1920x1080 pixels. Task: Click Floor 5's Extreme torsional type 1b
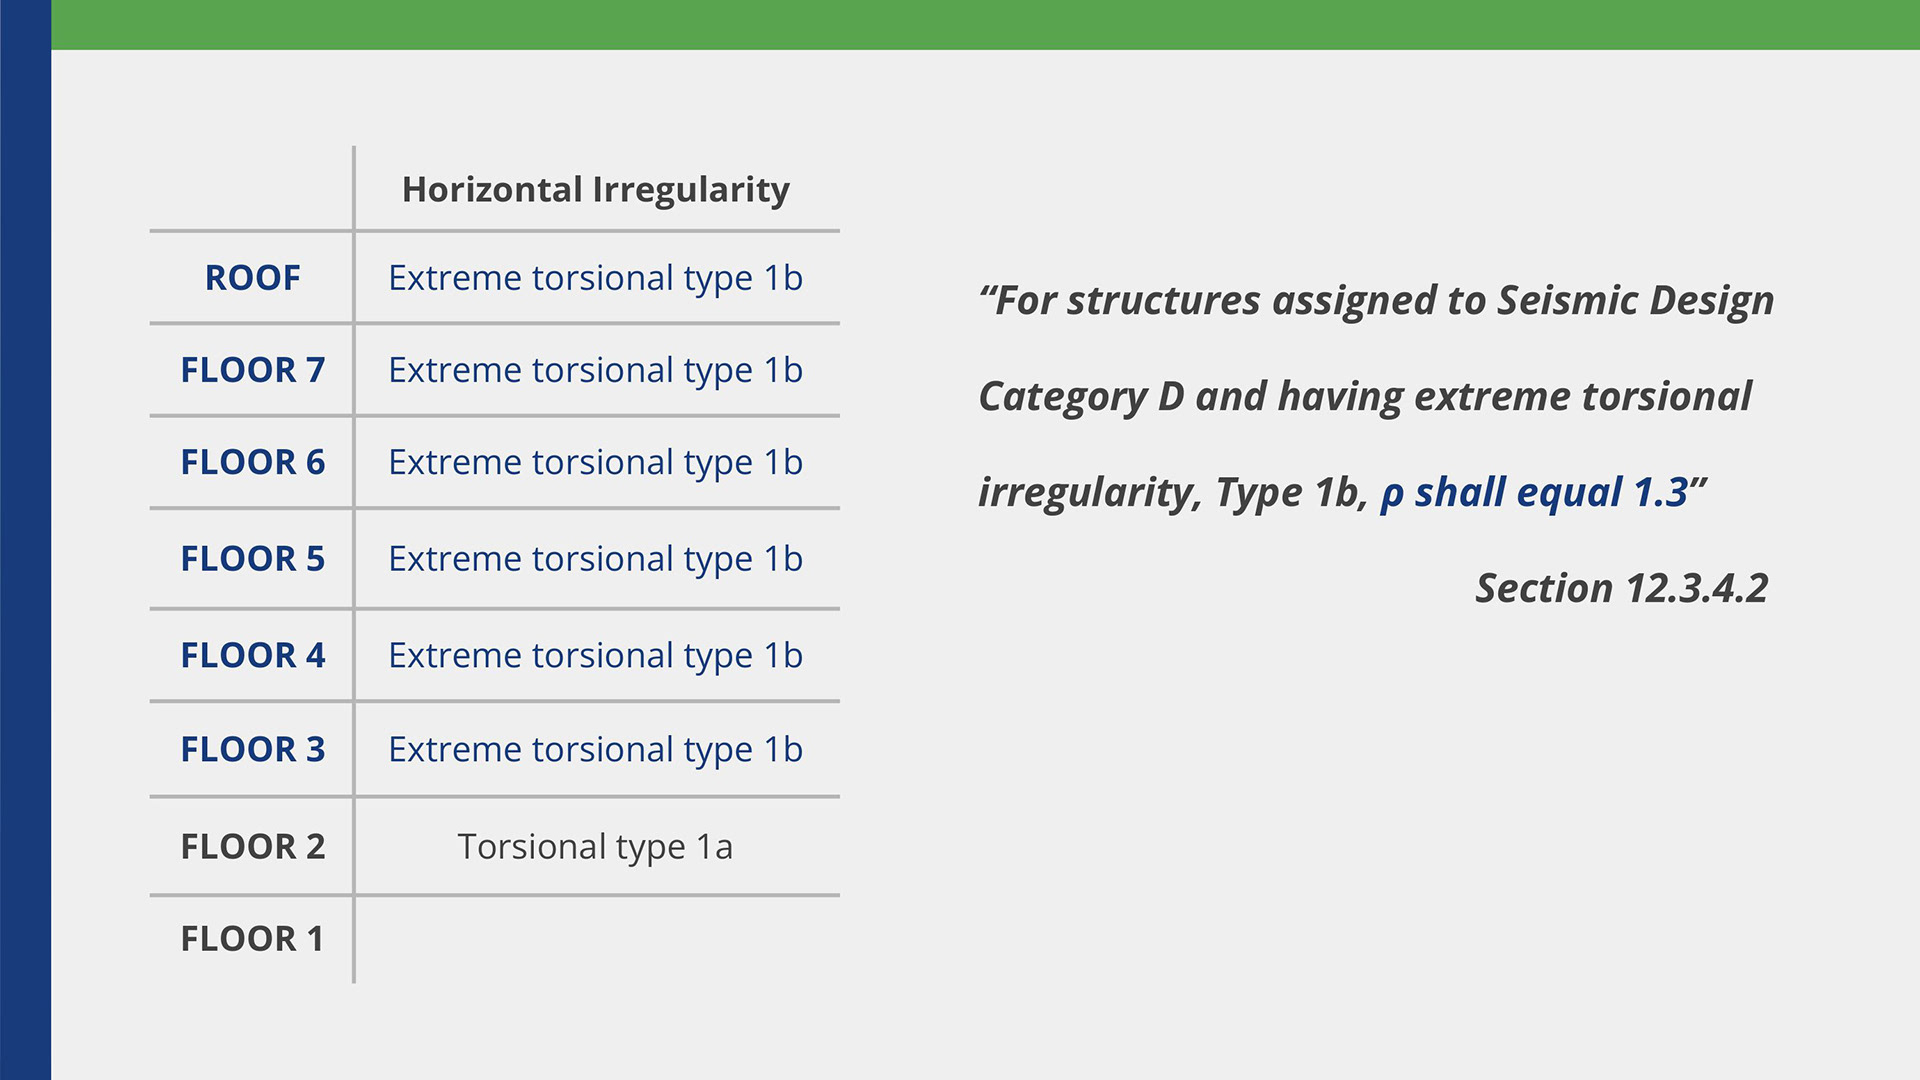[596, 559]
